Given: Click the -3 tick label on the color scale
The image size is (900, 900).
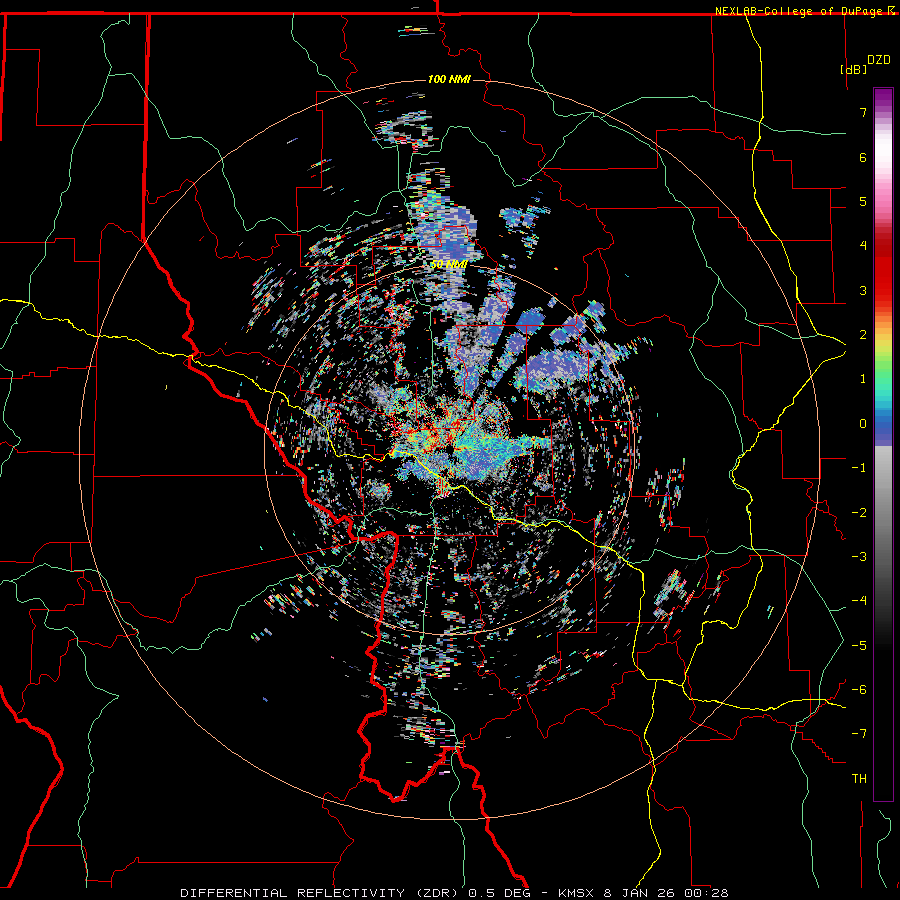Looking at the screenshot, I should pyautogui.click(x=859, y=557).
